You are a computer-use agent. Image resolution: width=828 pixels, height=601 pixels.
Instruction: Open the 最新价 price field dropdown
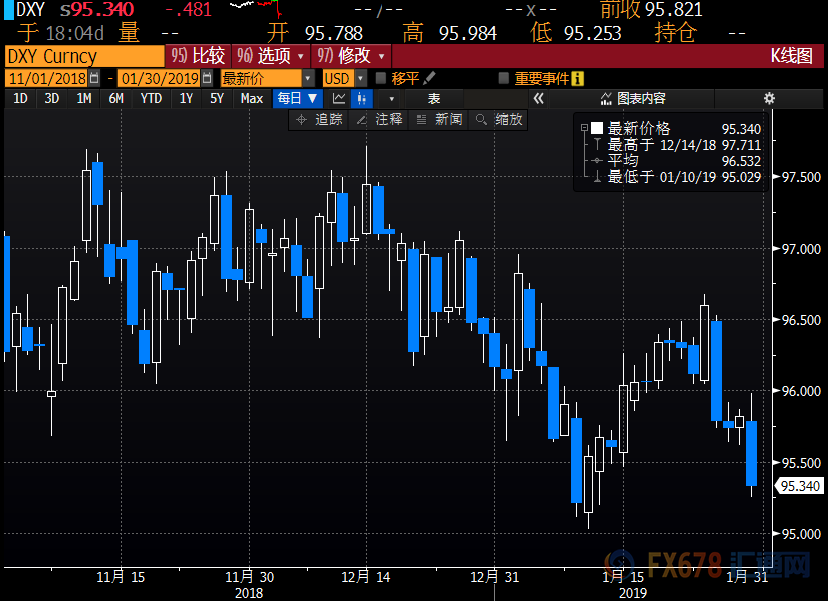click(x=308, y=78)
